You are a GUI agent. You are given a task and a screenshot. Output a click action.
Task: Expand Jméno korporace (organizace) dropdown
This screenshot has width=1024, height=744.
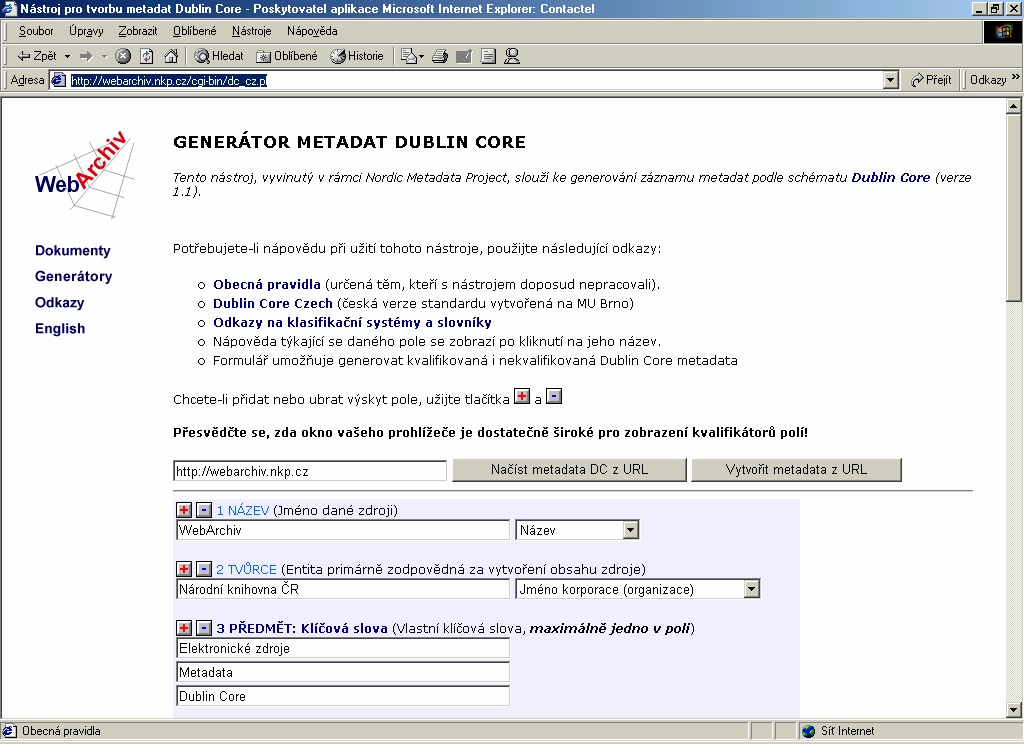coord(752,589)
